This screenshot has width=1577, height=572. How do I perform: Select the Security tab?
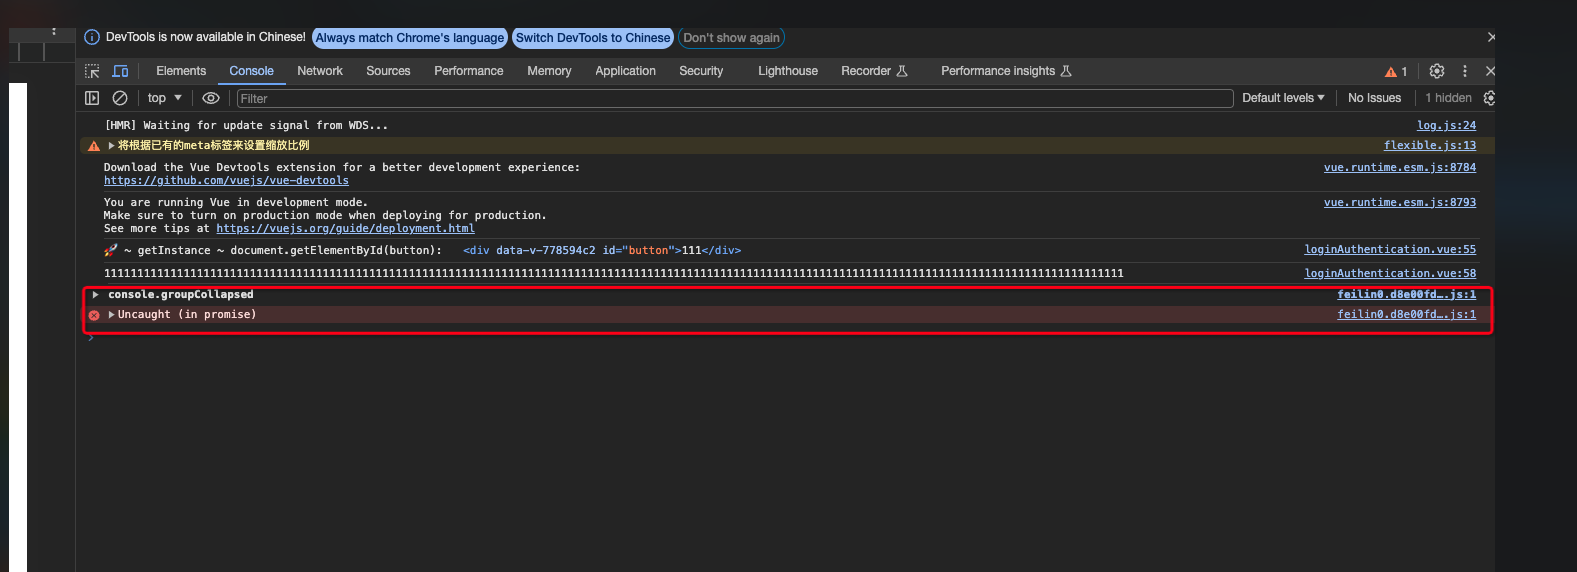701,71
